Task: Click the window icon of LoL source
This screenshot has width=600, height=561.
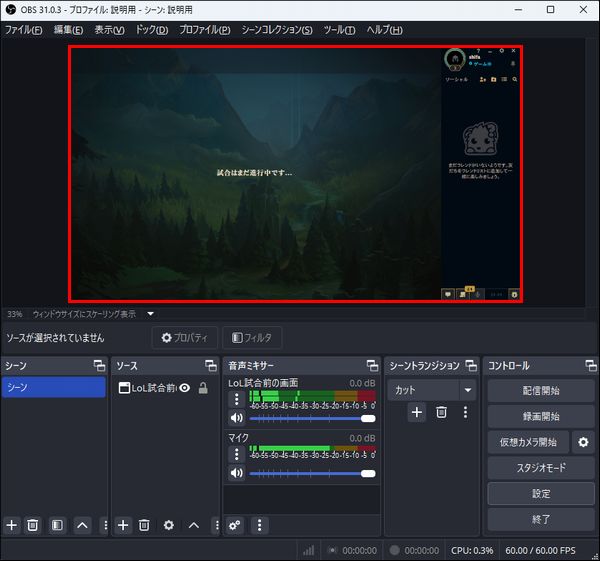Action: [124, 388]
